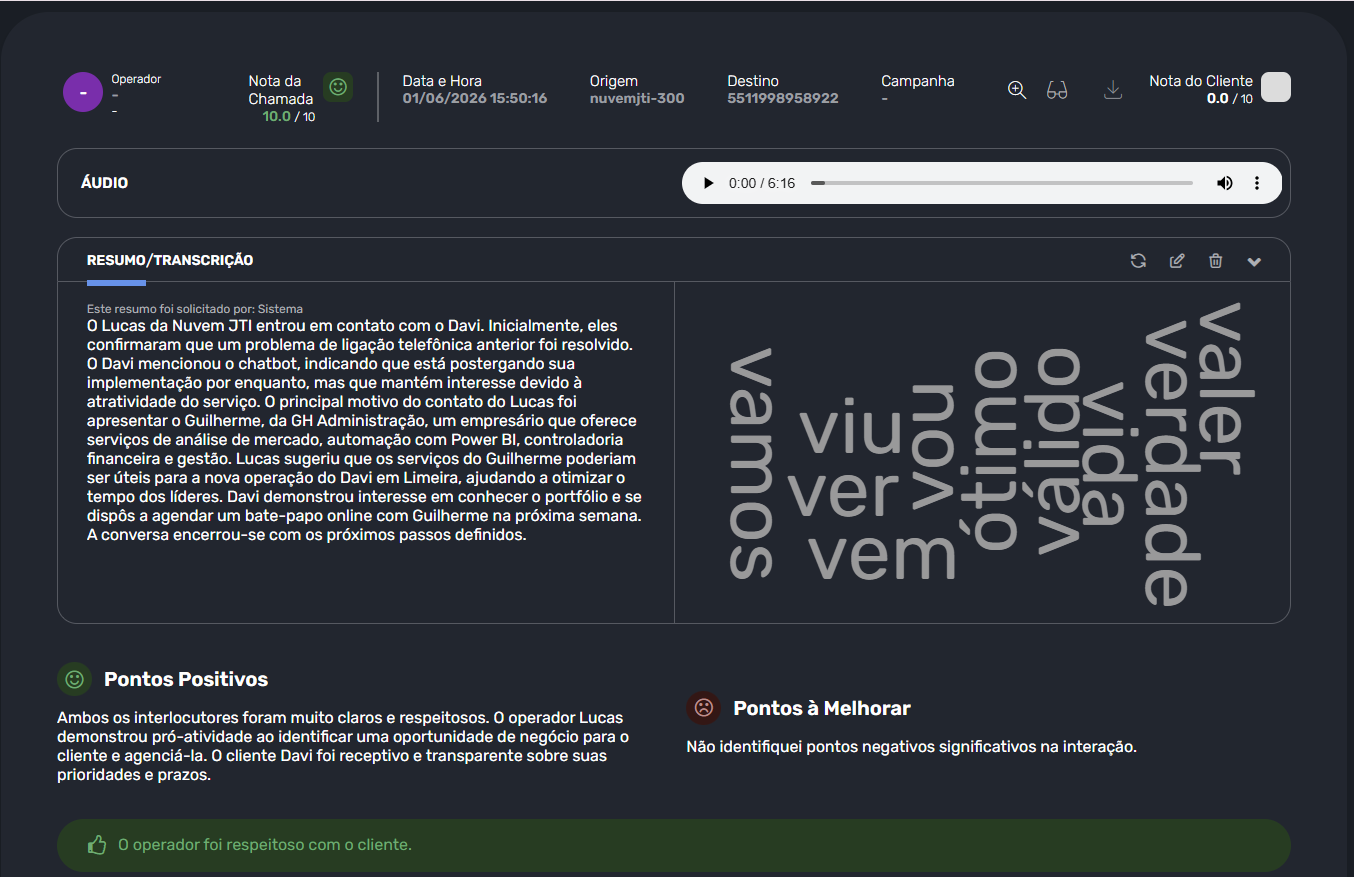Click the client score gray box

point(1276,87)
